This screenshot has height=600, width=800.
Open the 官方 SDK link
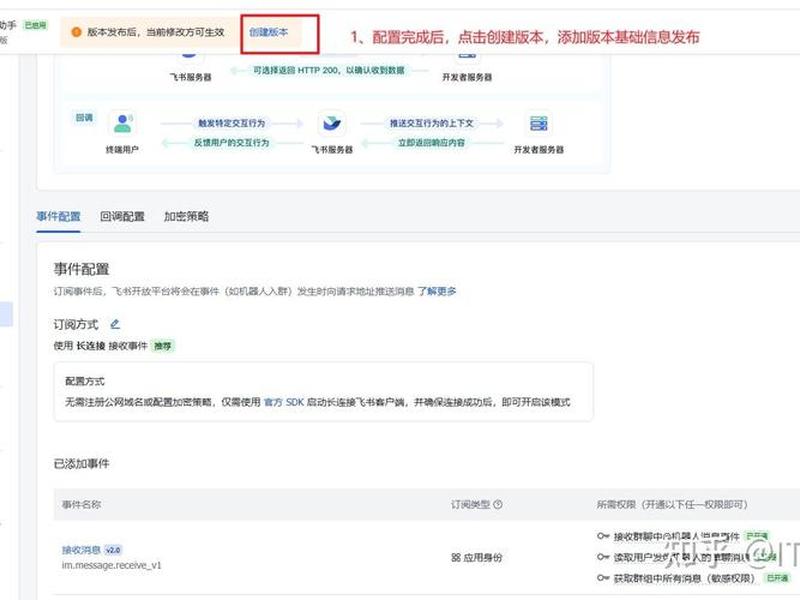tap(284, 402)
